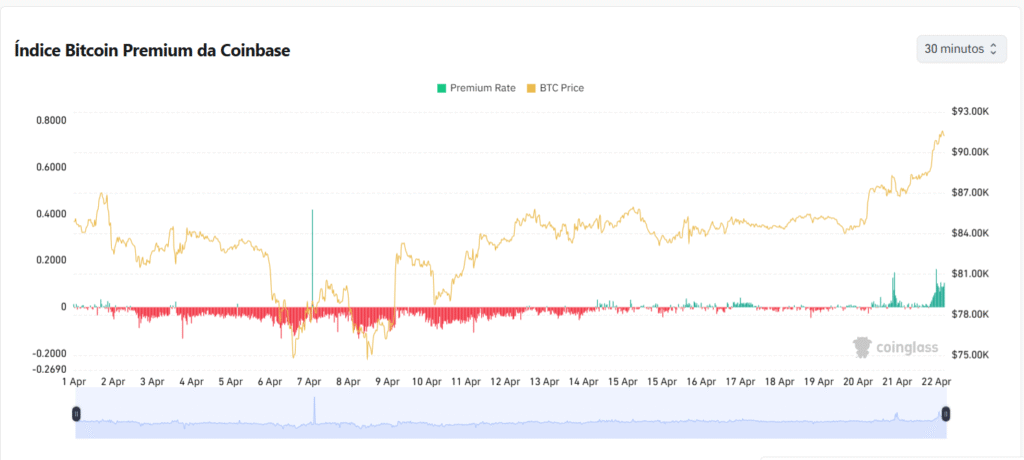This screenshot has width=1024, height=460.
Task: Click the 10 Apr axis label
Action: click(x=427, y=381)
